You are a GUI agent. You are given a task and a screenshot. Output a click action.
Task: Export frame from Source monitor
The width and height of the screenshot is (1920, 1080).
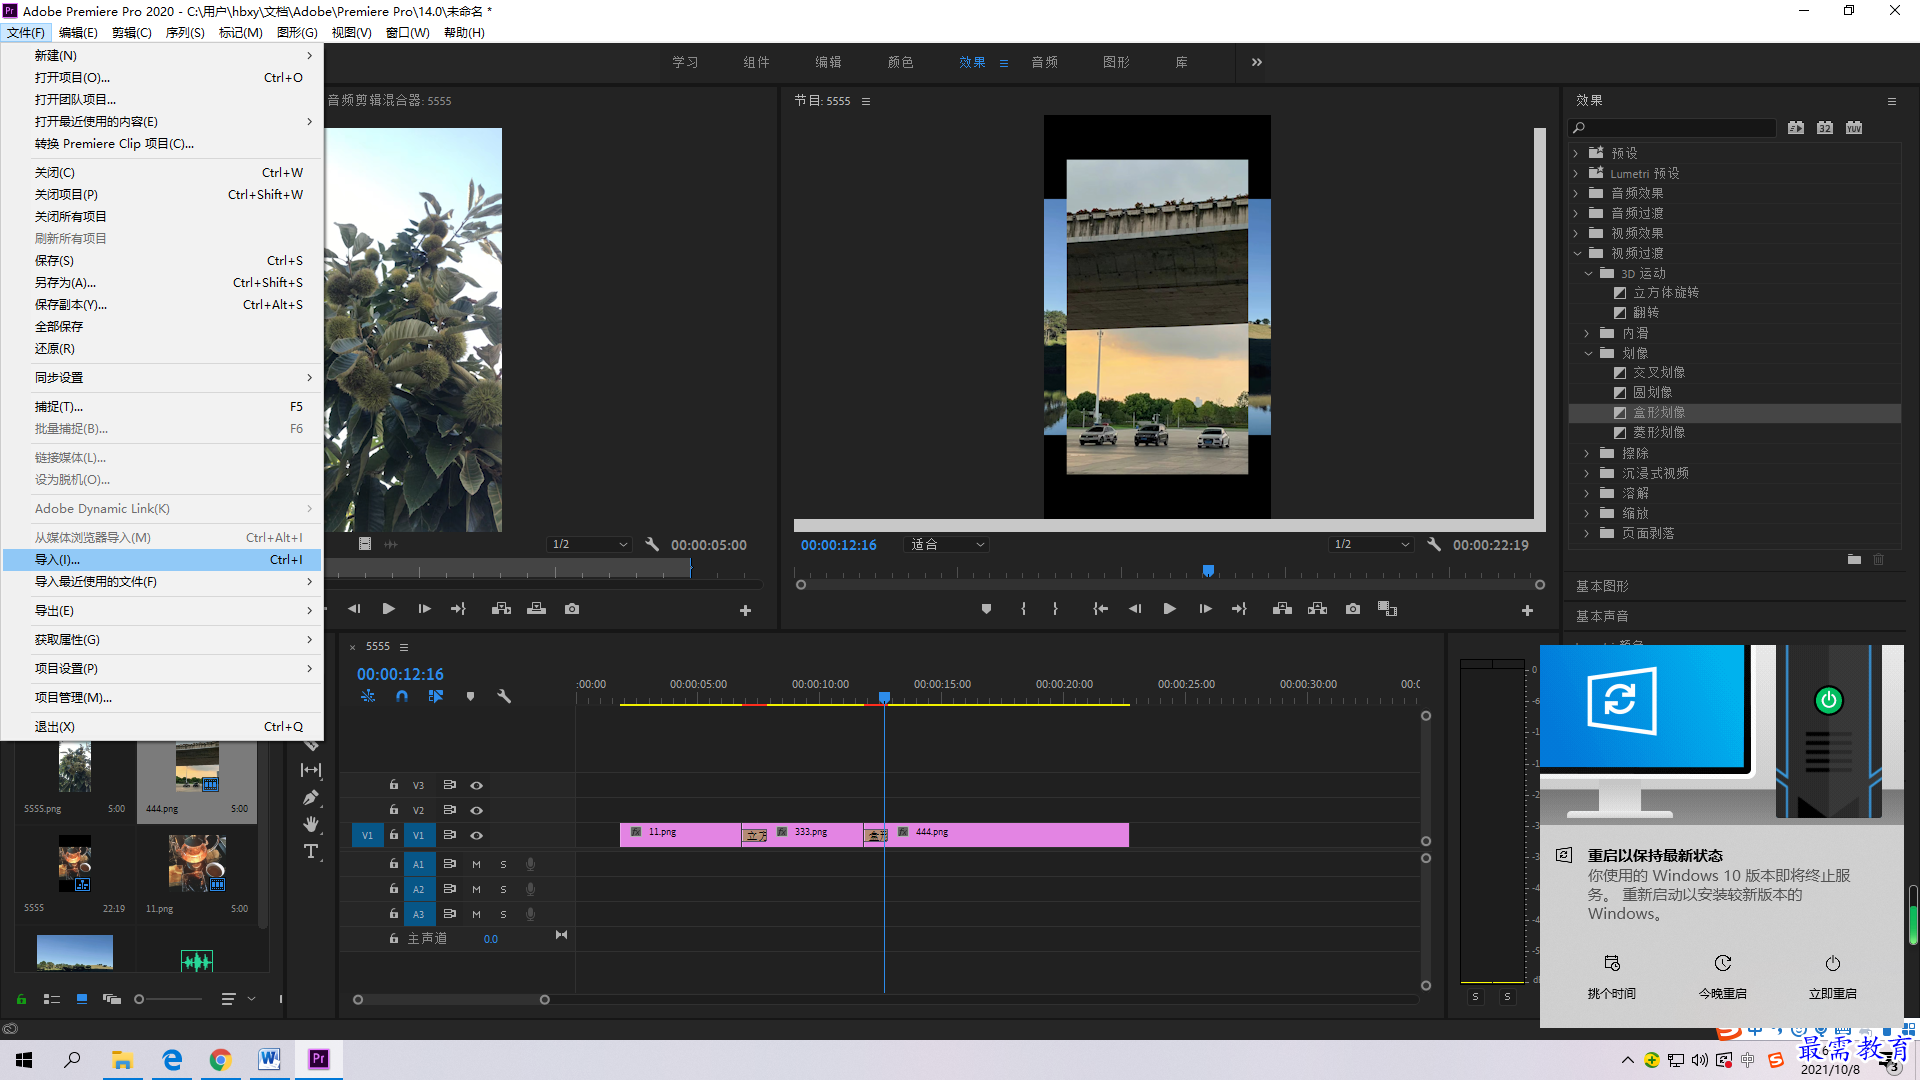[572, 609]
